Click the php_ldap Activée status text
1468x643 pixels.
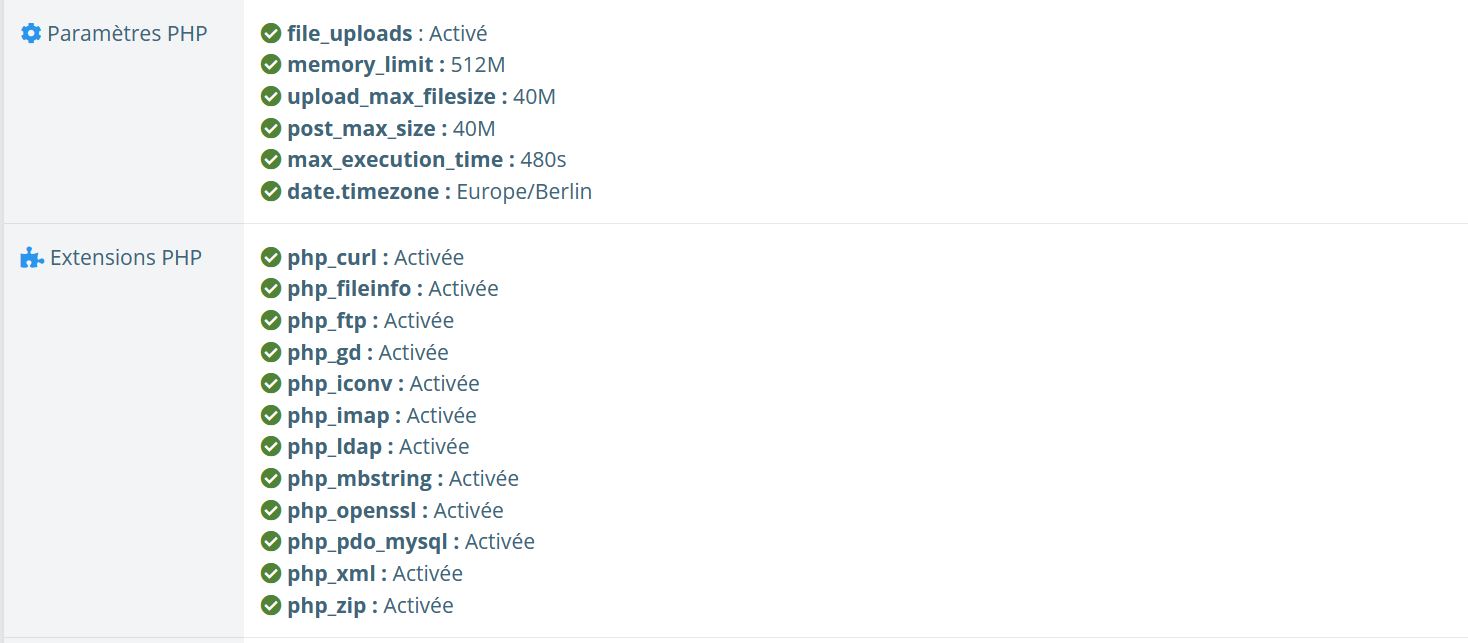click(434, 447)
